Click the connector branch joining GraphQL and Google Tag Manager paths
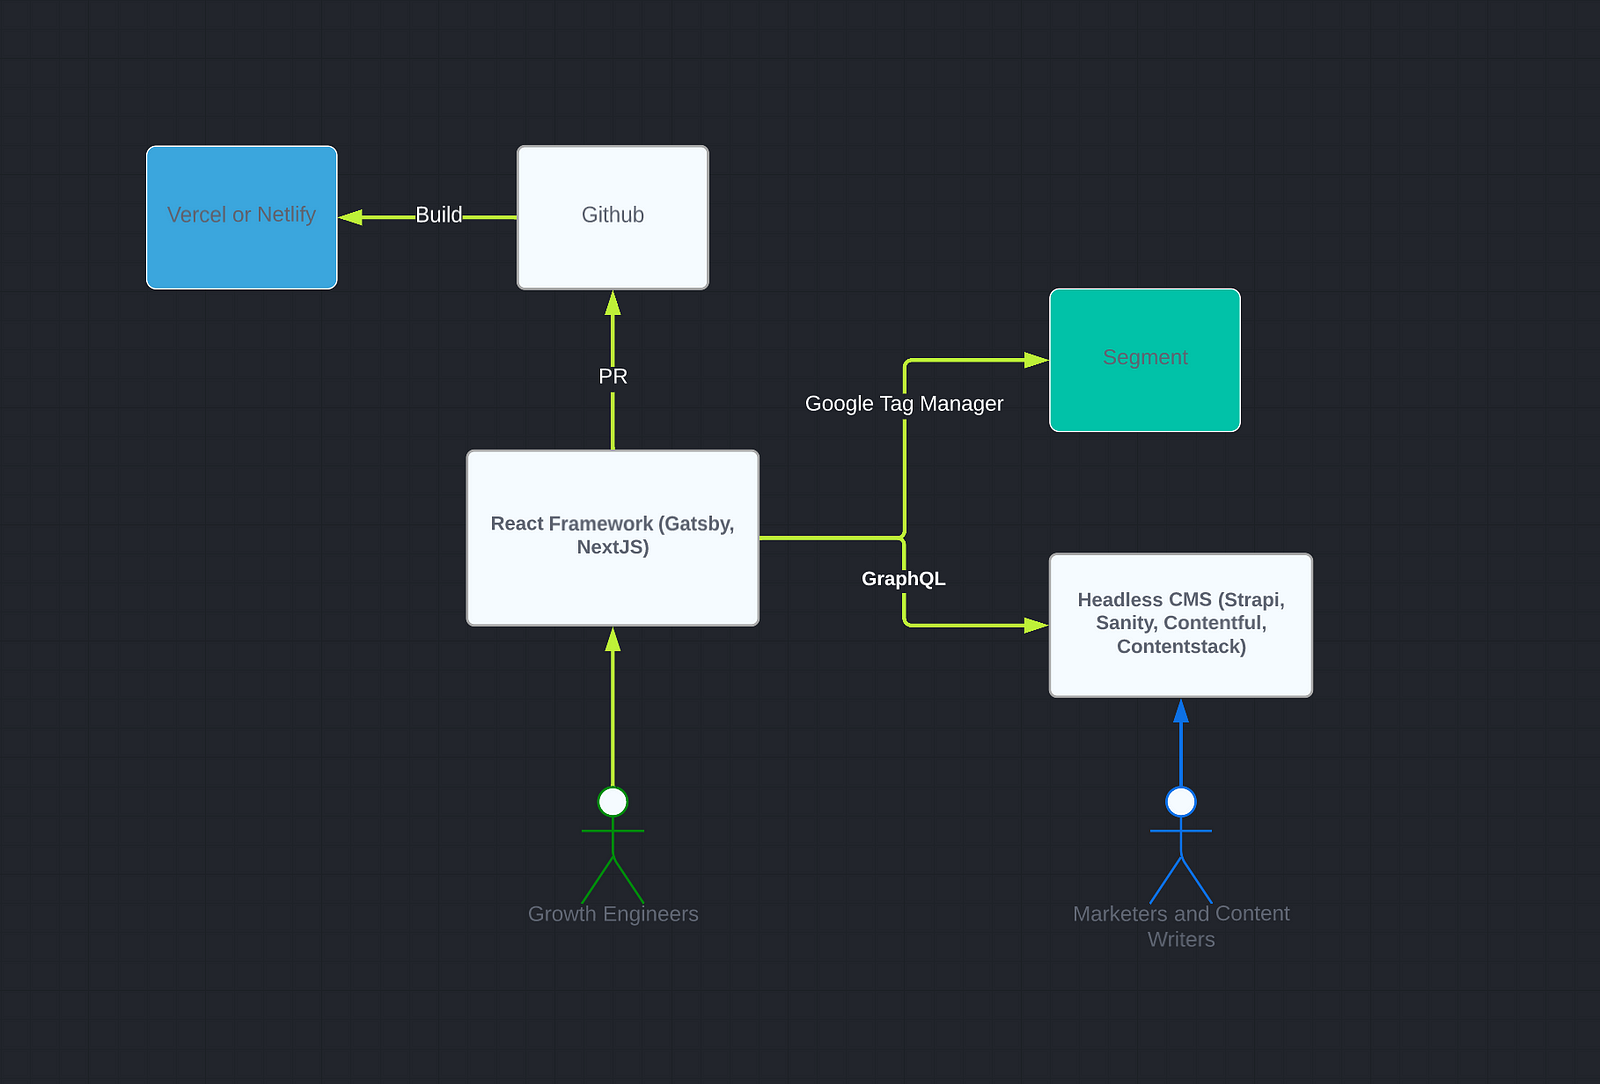Image resolution: width=1600 pixels, height=1084 pixels. (x=904, y=537)
